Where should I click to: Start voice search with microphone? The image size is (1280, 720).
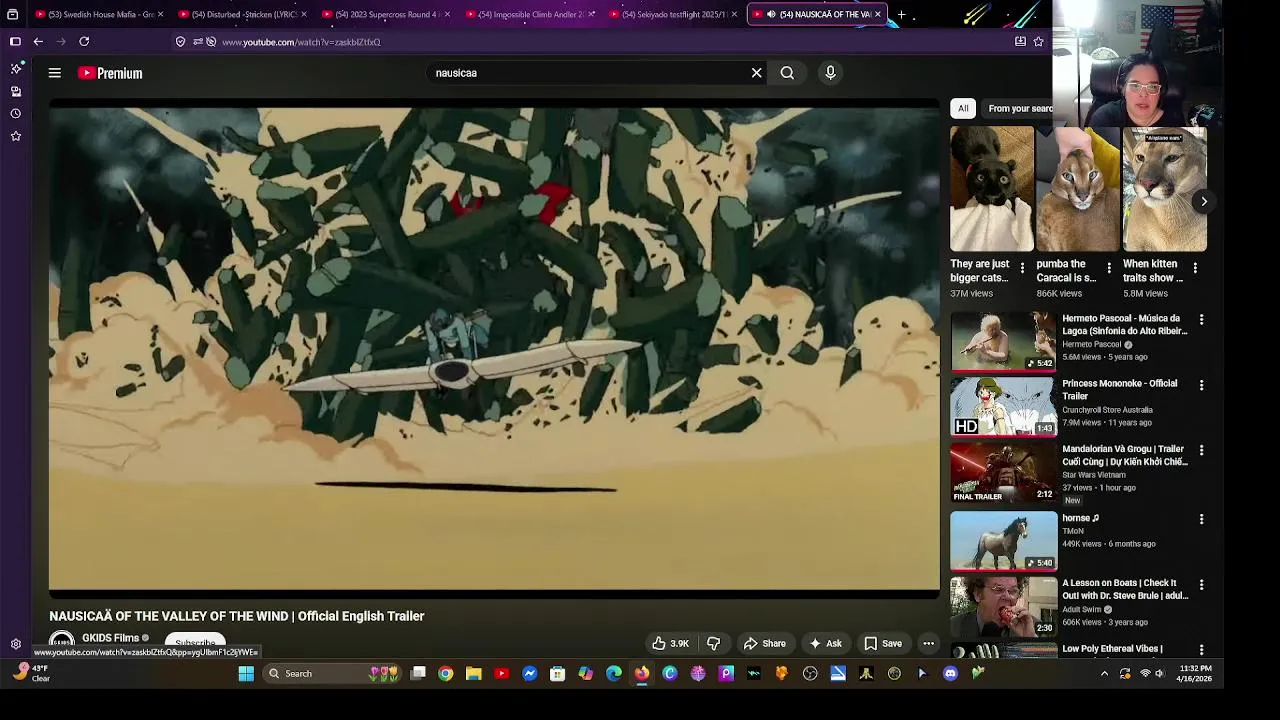830,73
